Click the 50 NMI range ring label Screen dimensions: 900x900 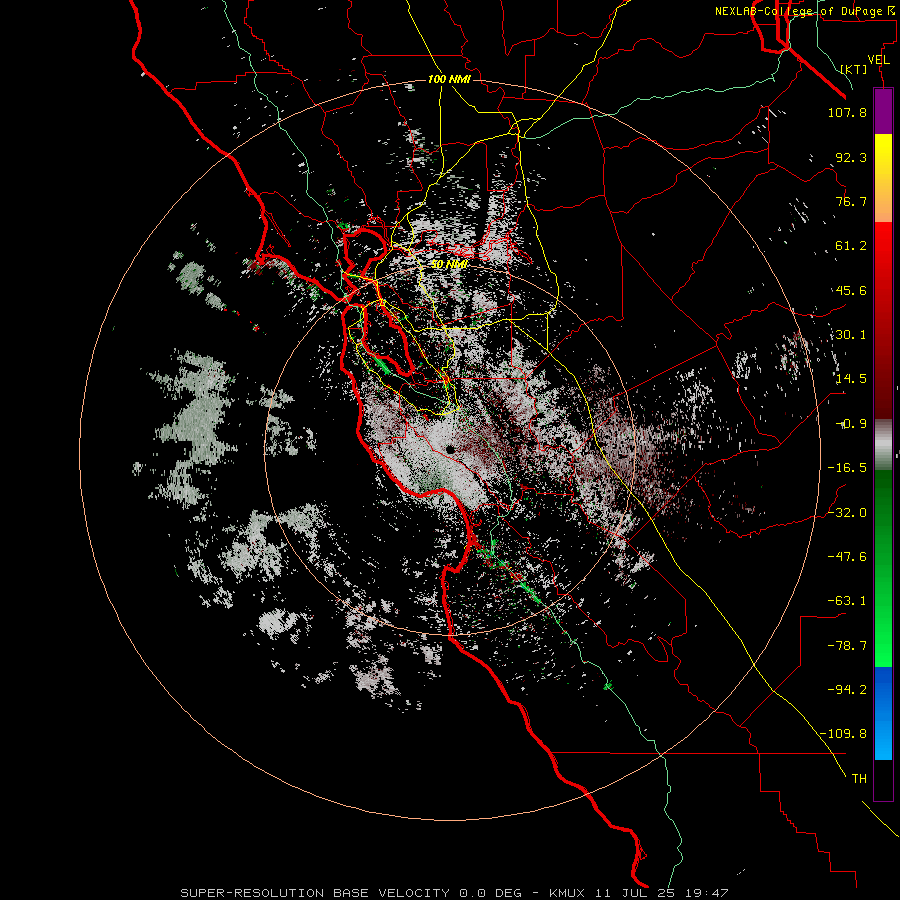449,264
